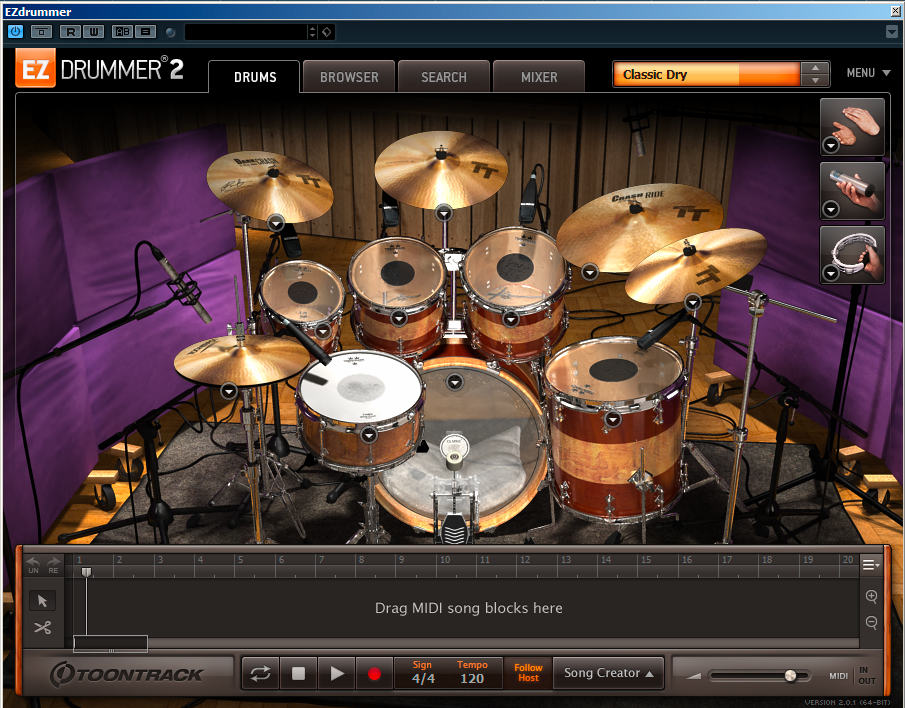Adjust the master volume slider knob

point(790,676)
